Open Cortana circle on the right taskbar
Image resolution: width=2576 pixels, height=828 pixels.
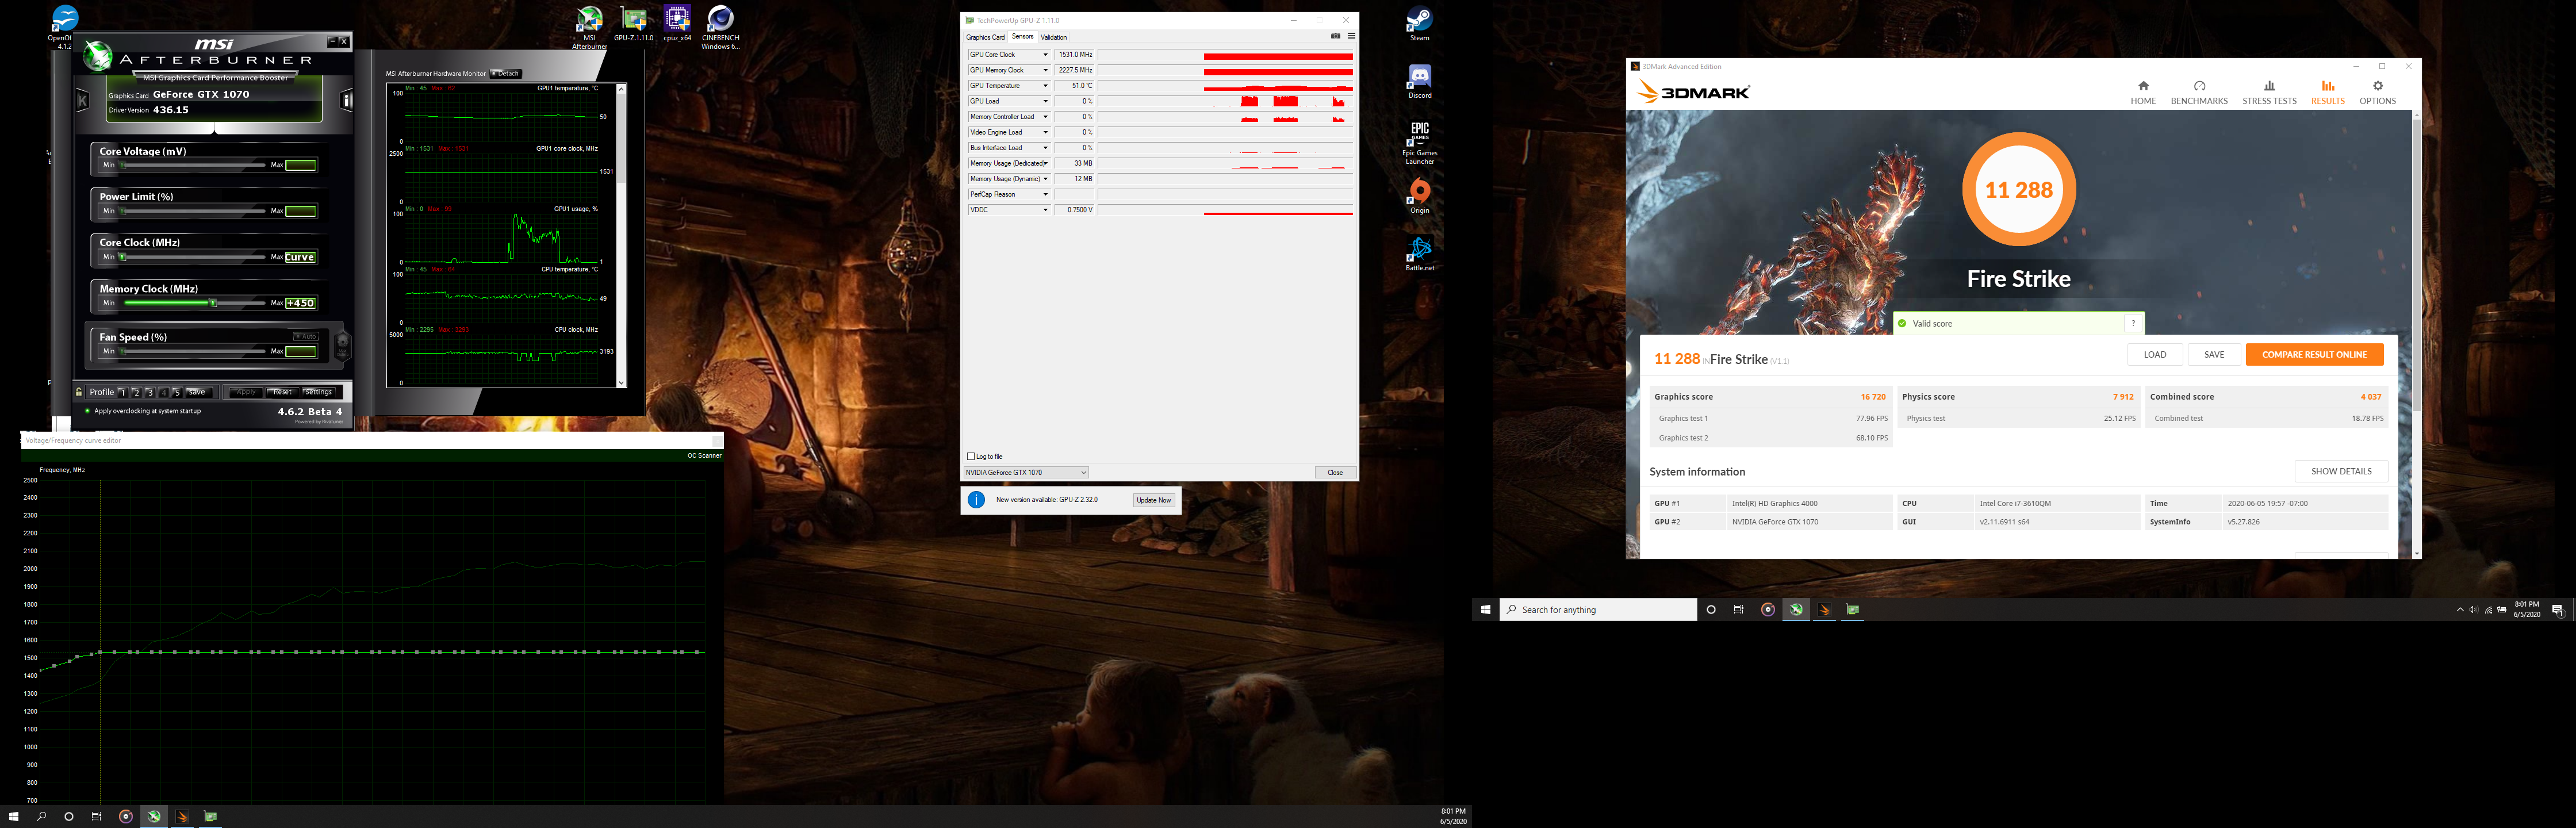(1711, 609)
